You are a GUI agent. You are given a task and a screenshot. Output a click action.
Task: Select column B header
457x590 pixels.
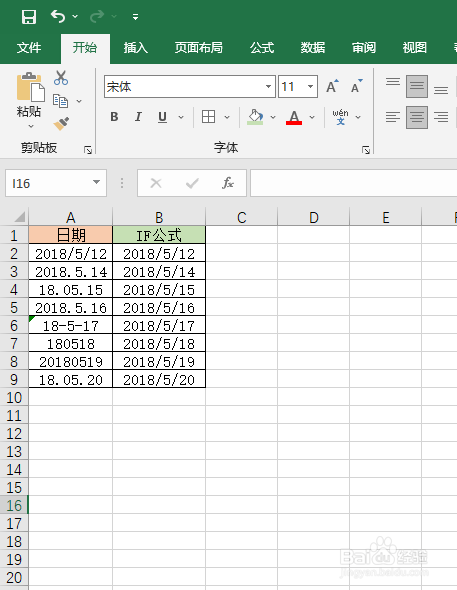(159, 217)
